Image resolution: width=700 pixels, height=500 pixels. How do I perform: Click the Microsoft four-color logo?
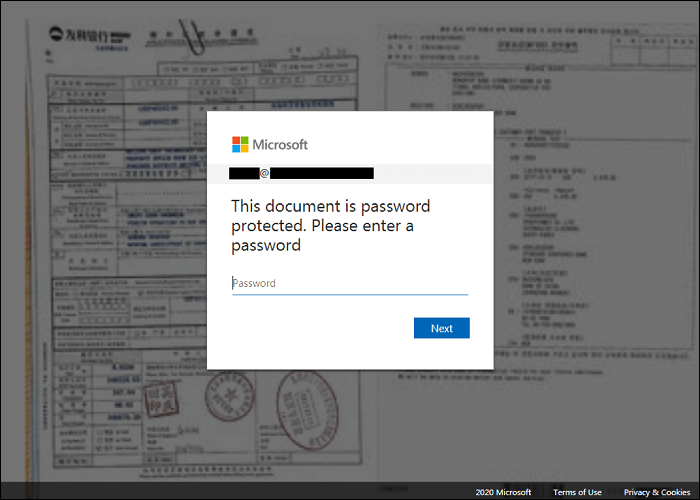tap(240, 145)
